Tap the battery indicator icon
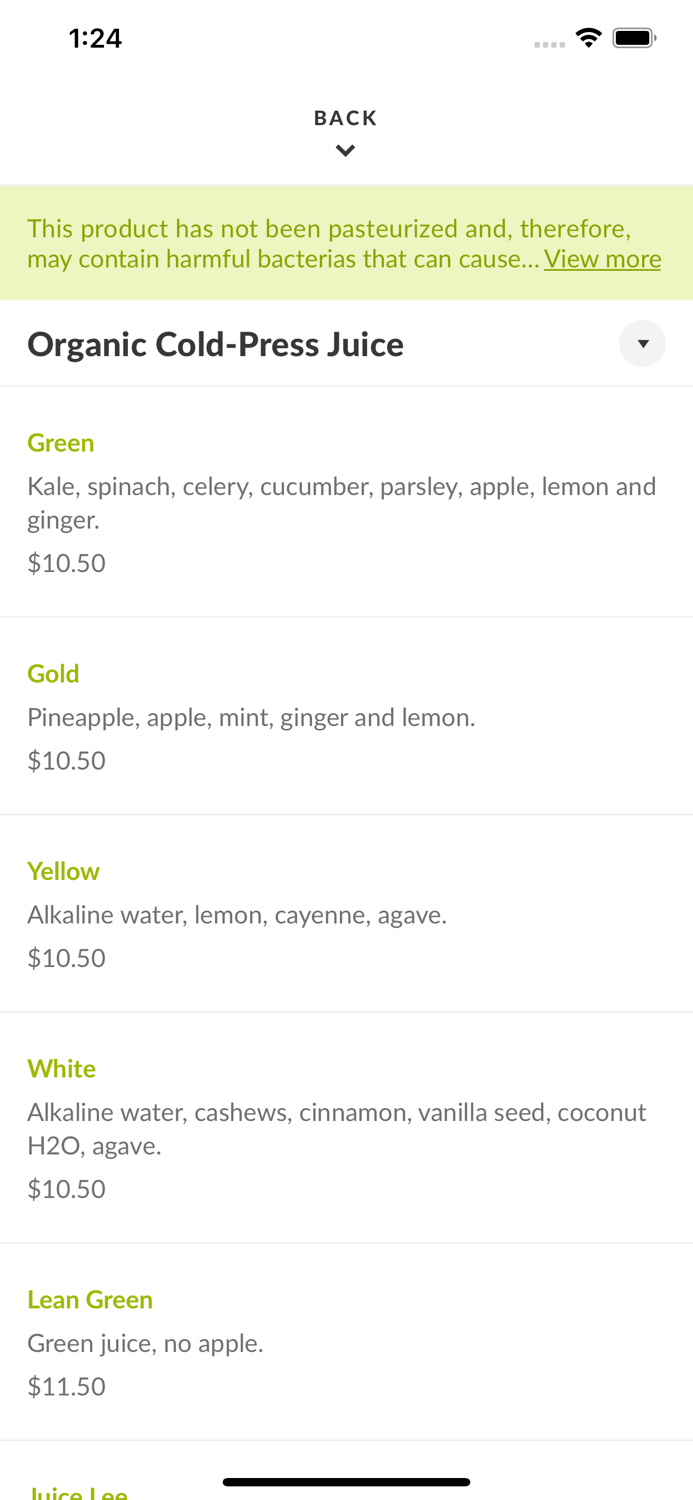This screenshot has height=1500, width=693. click(x=634, y=36)
